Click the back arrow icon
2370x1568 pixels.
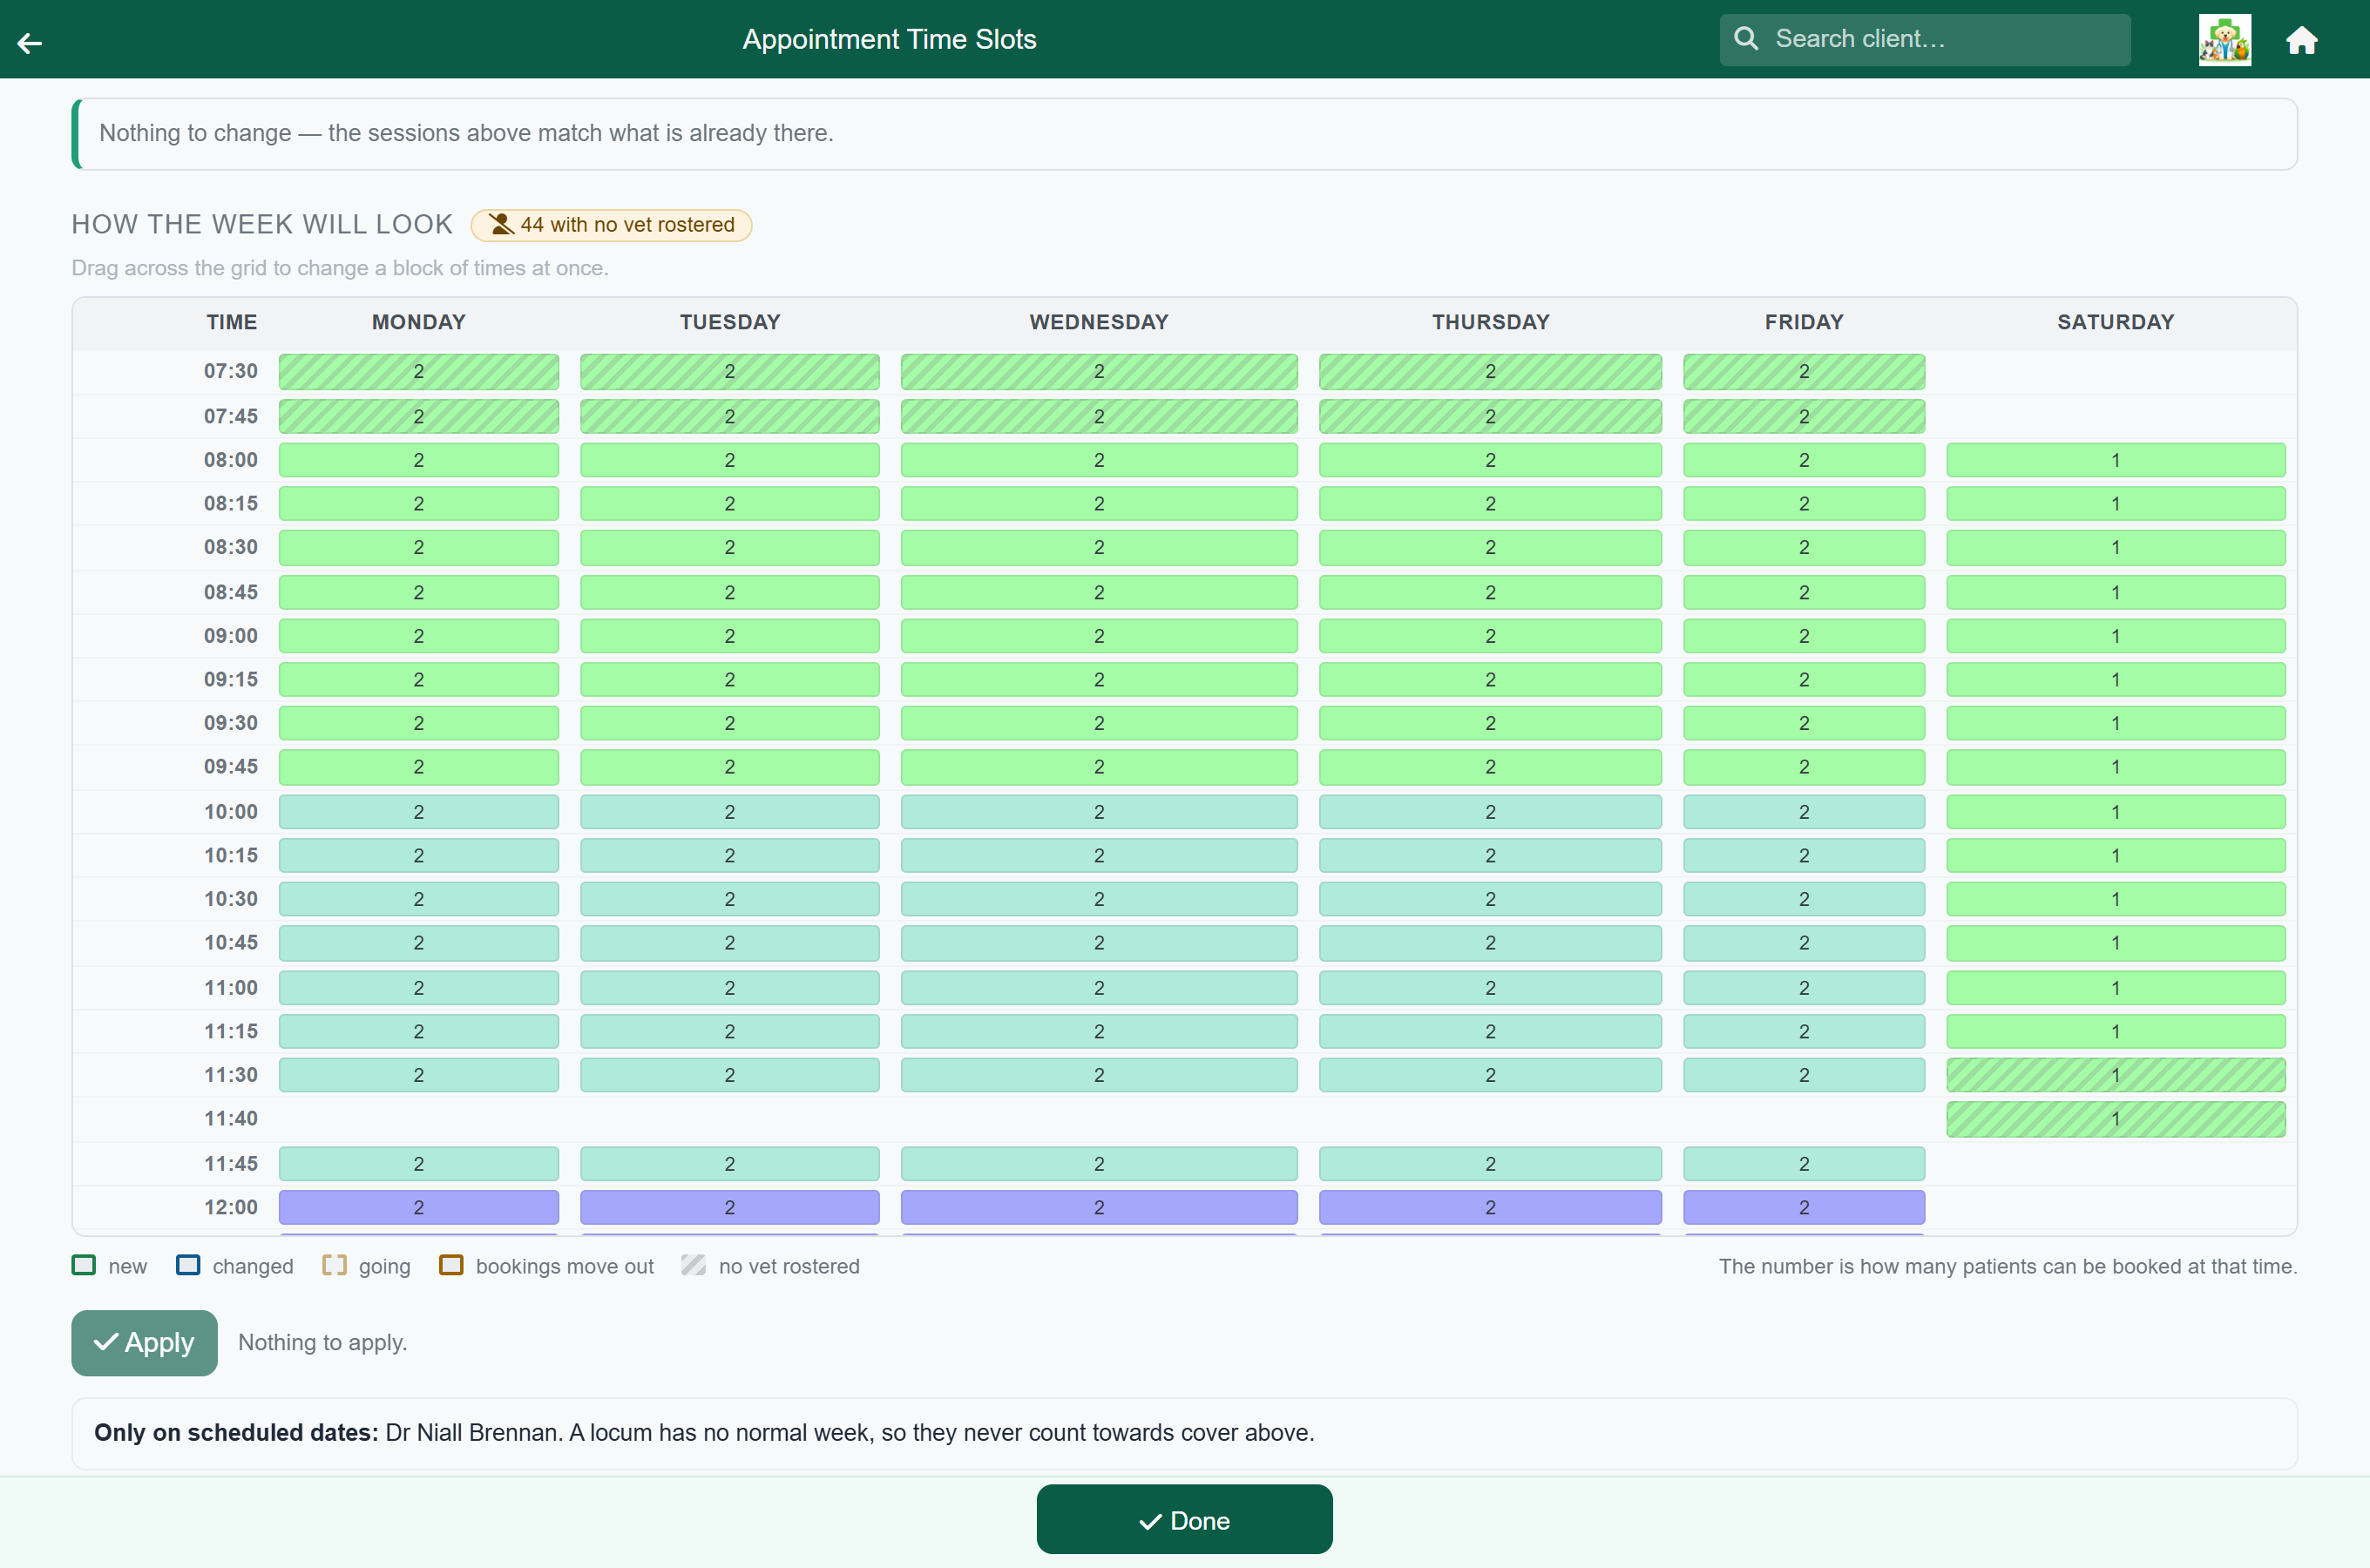30,42
